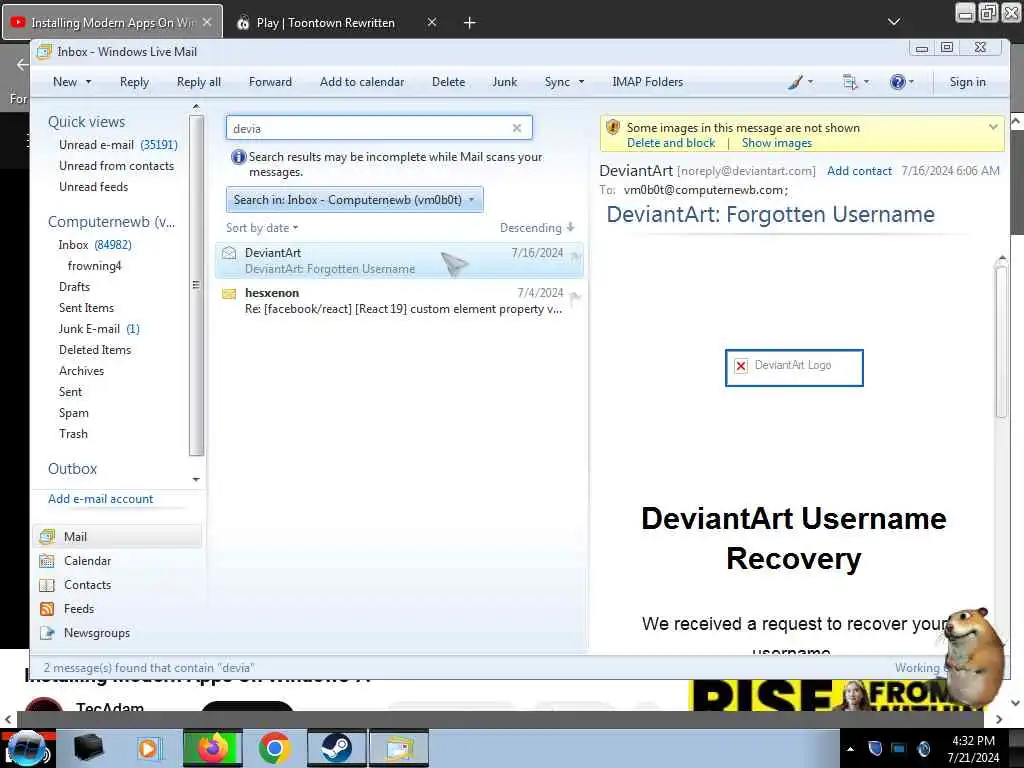Flag the hesxenon message
The image size is (1024, 768).
(x=575, y=298)
